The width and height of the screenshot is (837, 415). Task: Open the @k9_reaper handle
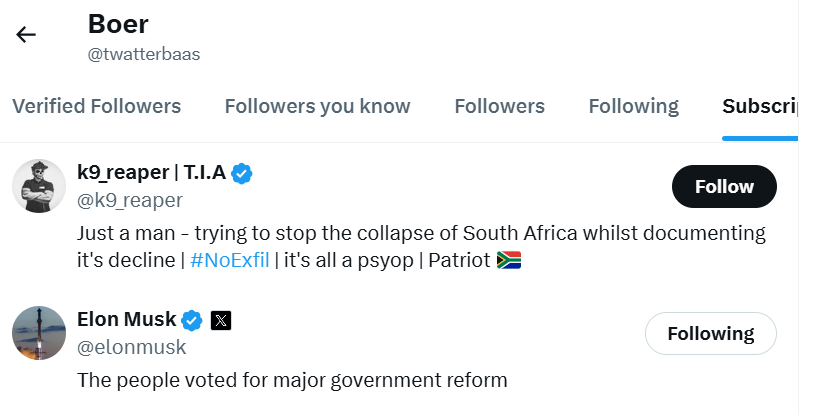(130, 200)
